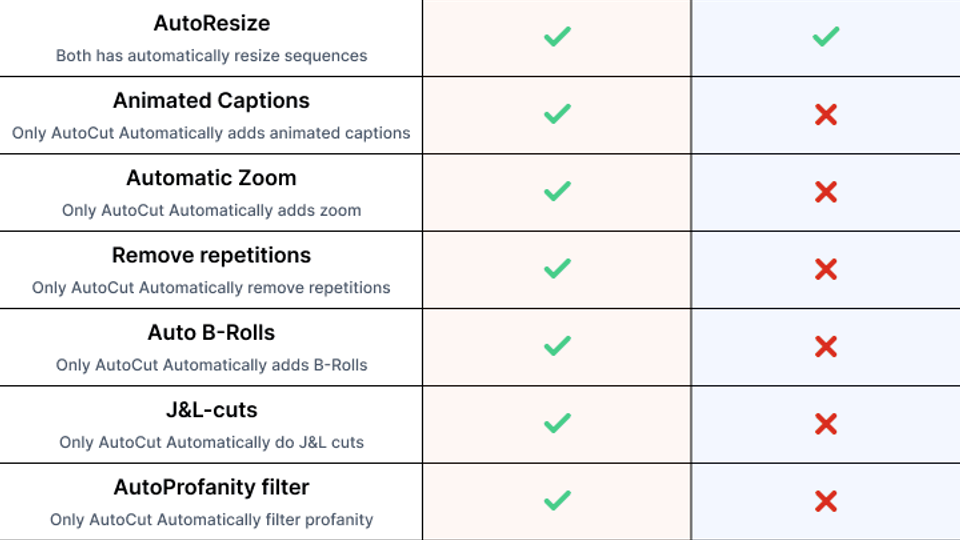Click the Animated Captions feature heading

click(211, 100)
